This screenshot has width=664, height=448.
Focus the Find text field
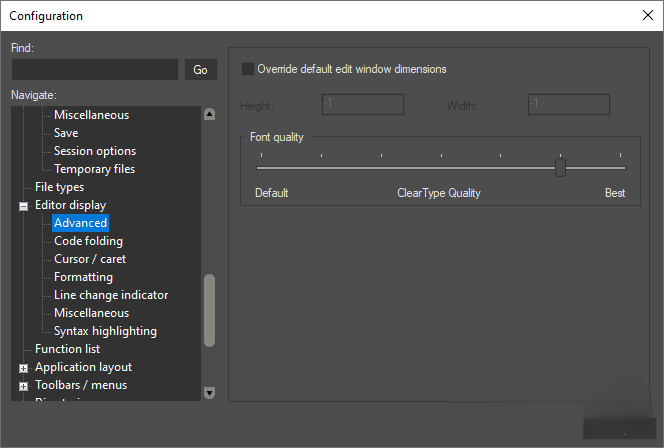point(95,69)
